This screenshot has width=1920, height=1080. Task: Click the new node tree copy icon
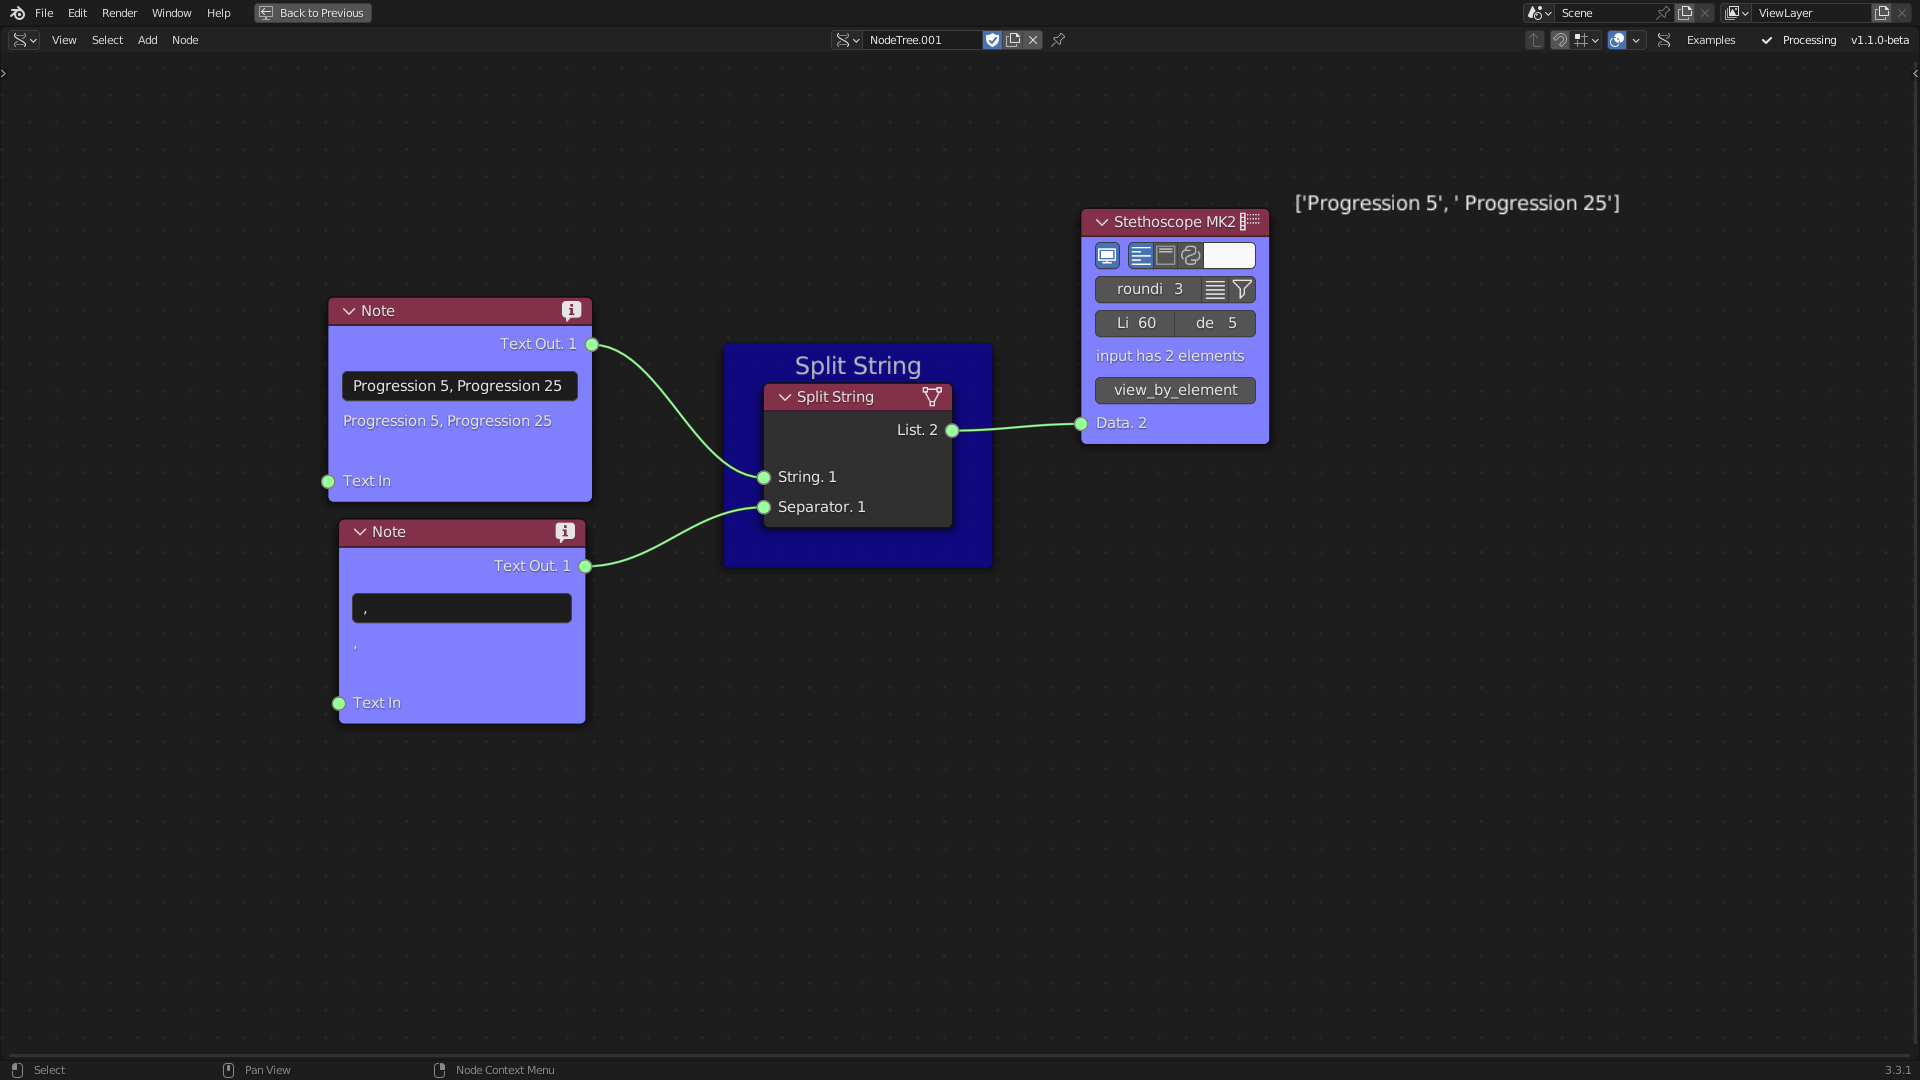[x=1013, y=40]
